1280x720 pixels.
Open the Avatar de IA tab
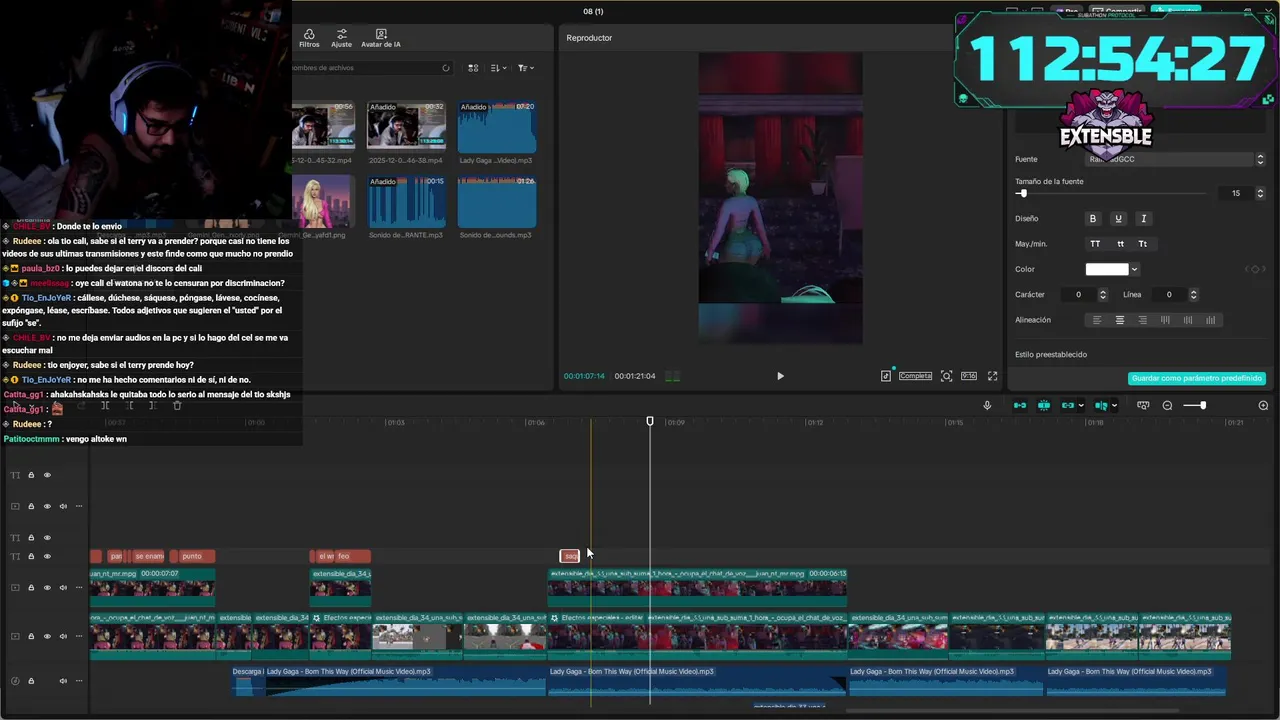point(381,38)
